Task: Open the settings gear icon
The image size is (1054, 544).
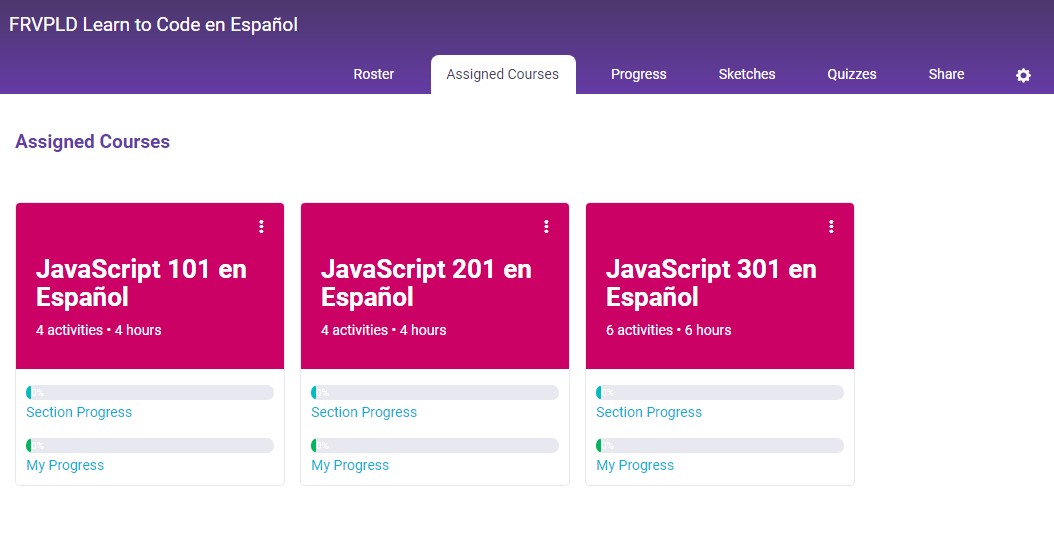Action: (1023, 75)
